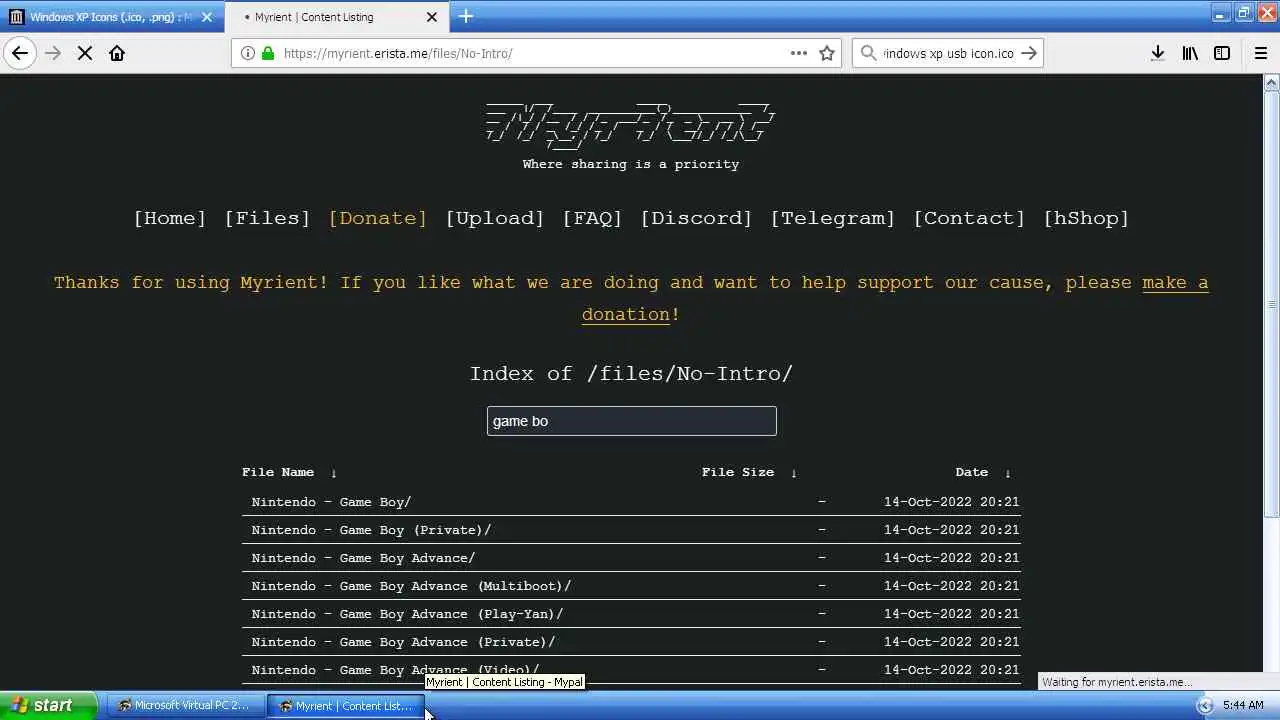Open the [hShop] menu link
Viewport: 1280px width, 720px height.
tap(1086, 218)
